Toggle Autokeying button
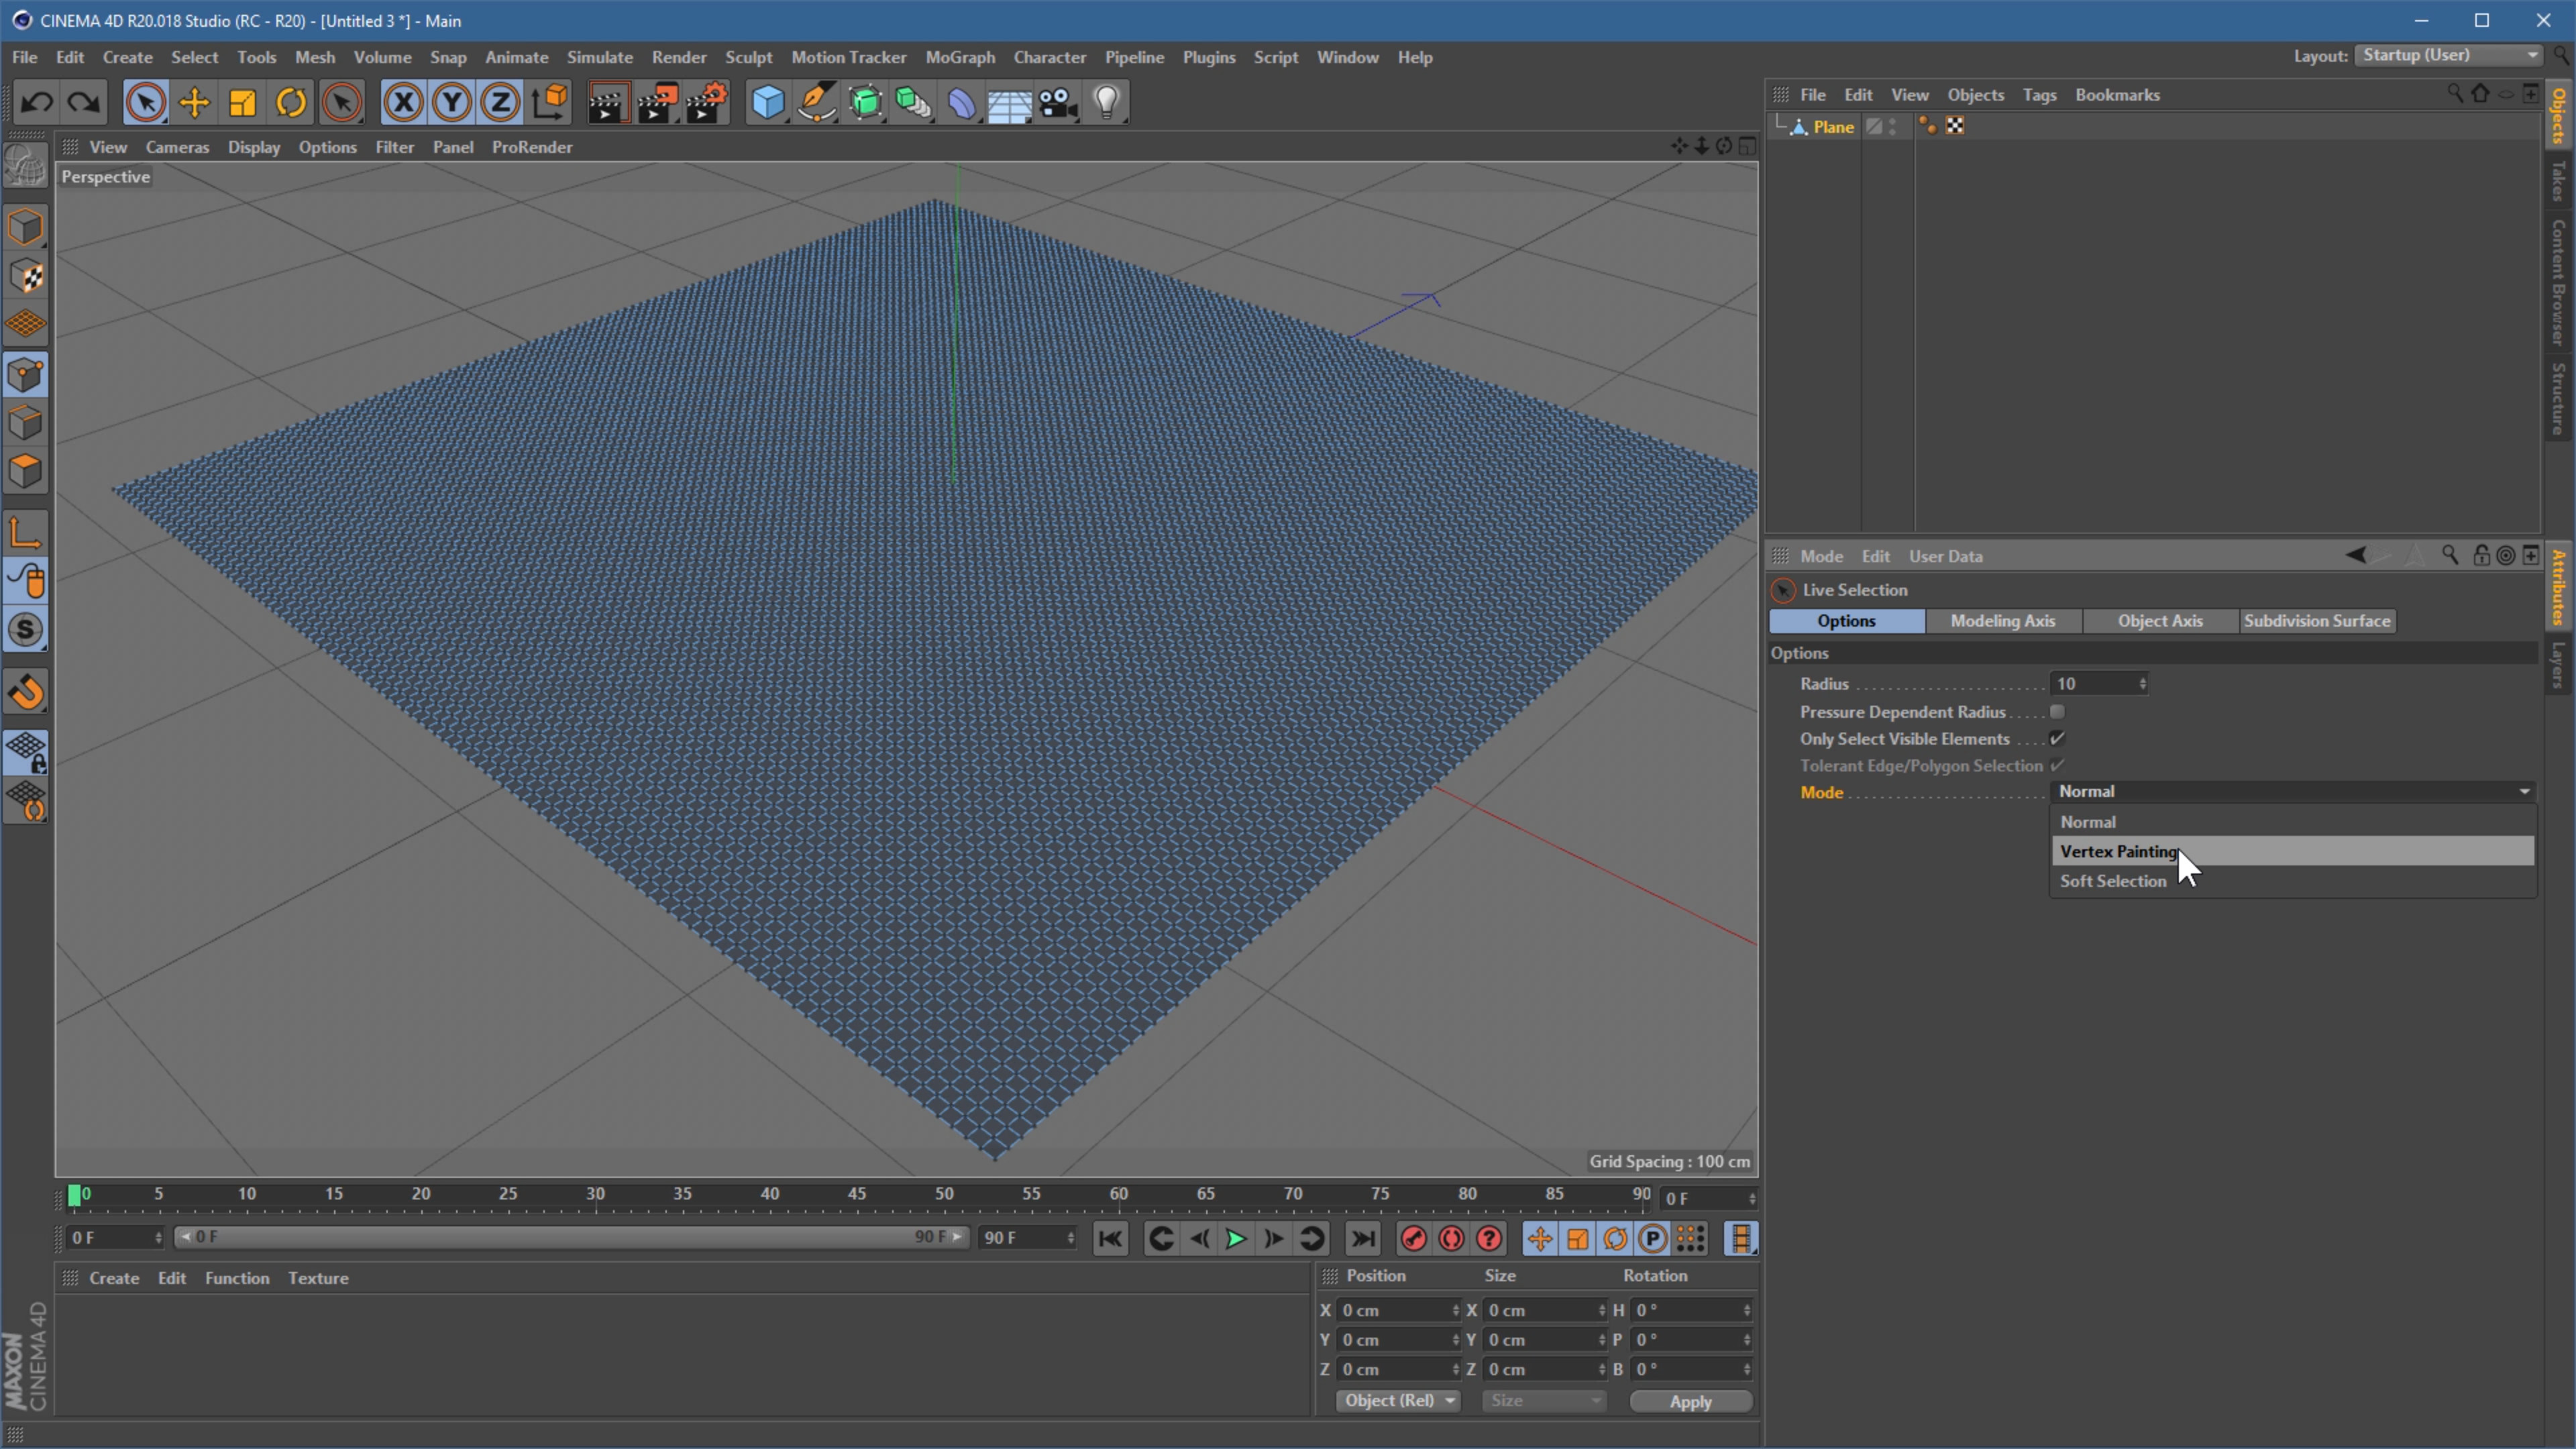 (1451, 1239)
